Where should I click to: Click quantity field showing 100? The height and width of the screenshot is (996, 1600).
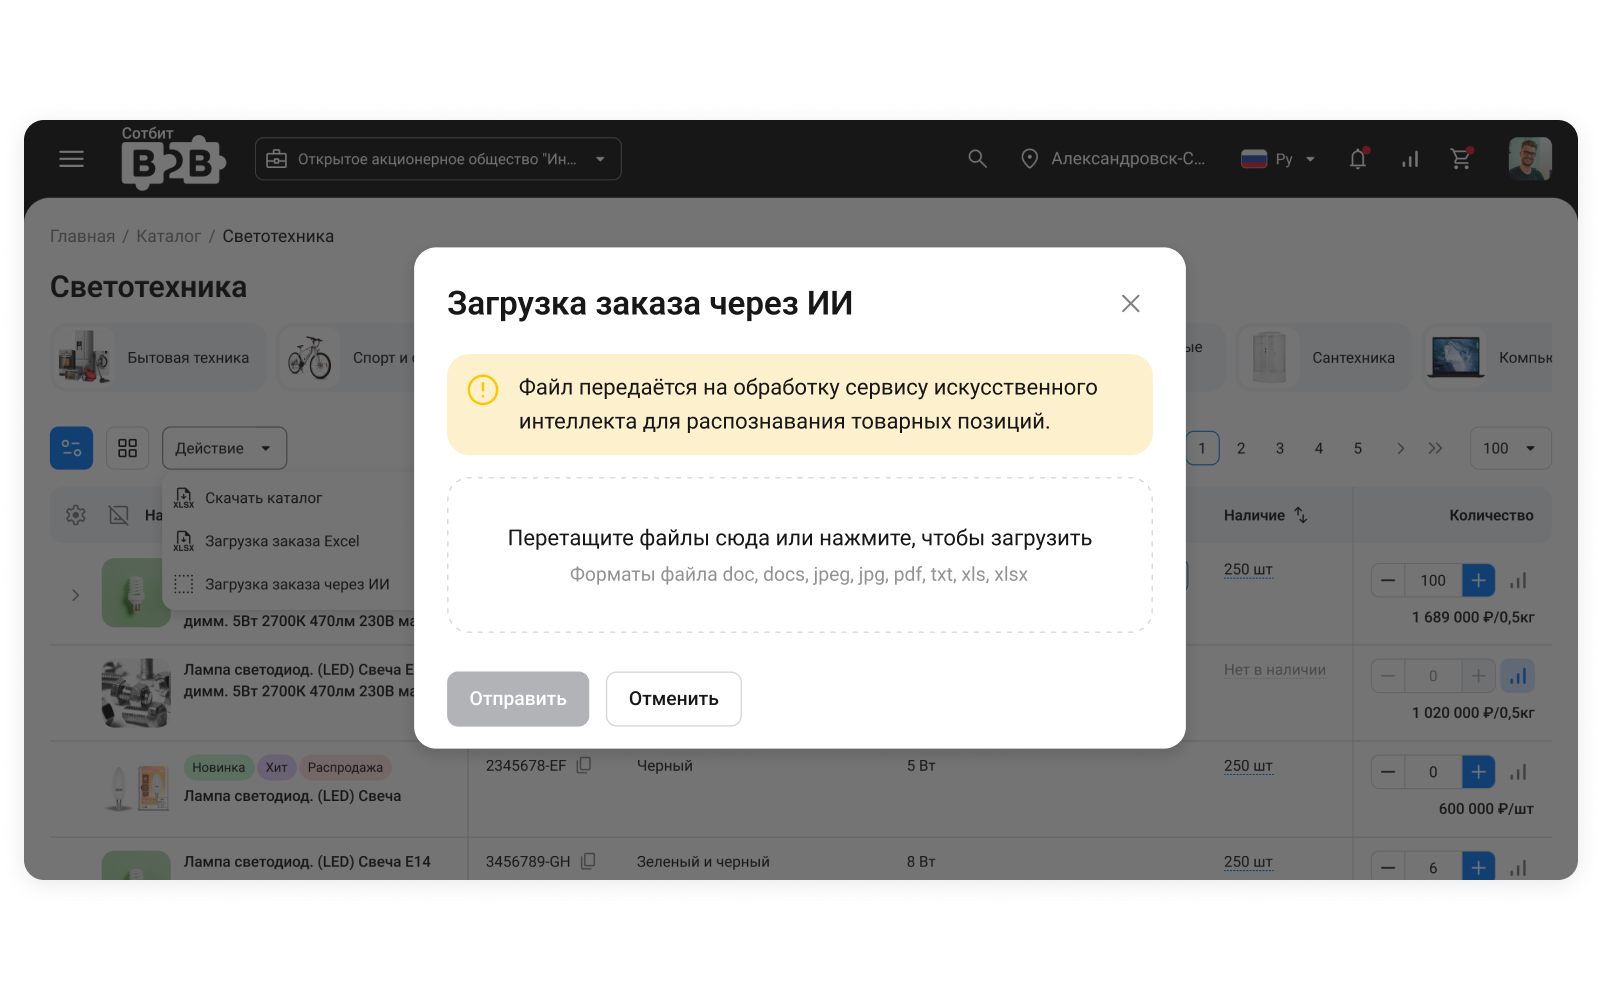[x=1433, y=580]
